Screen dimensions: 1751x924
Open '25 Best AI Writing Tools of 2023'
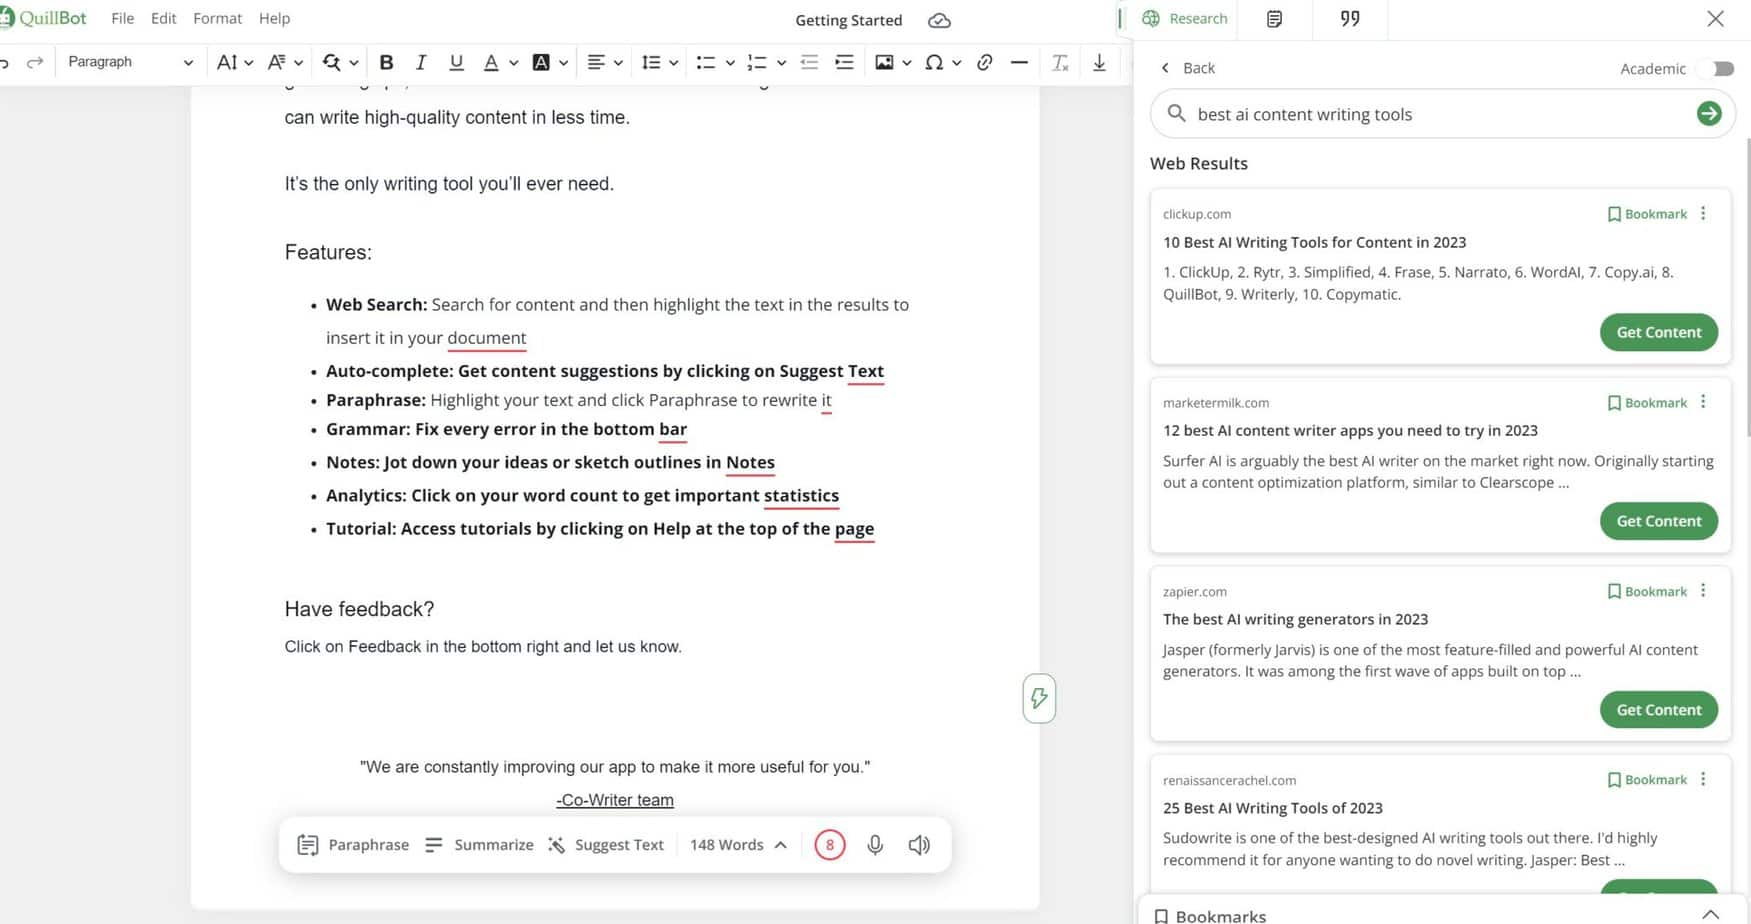(x=1272, y=808)
